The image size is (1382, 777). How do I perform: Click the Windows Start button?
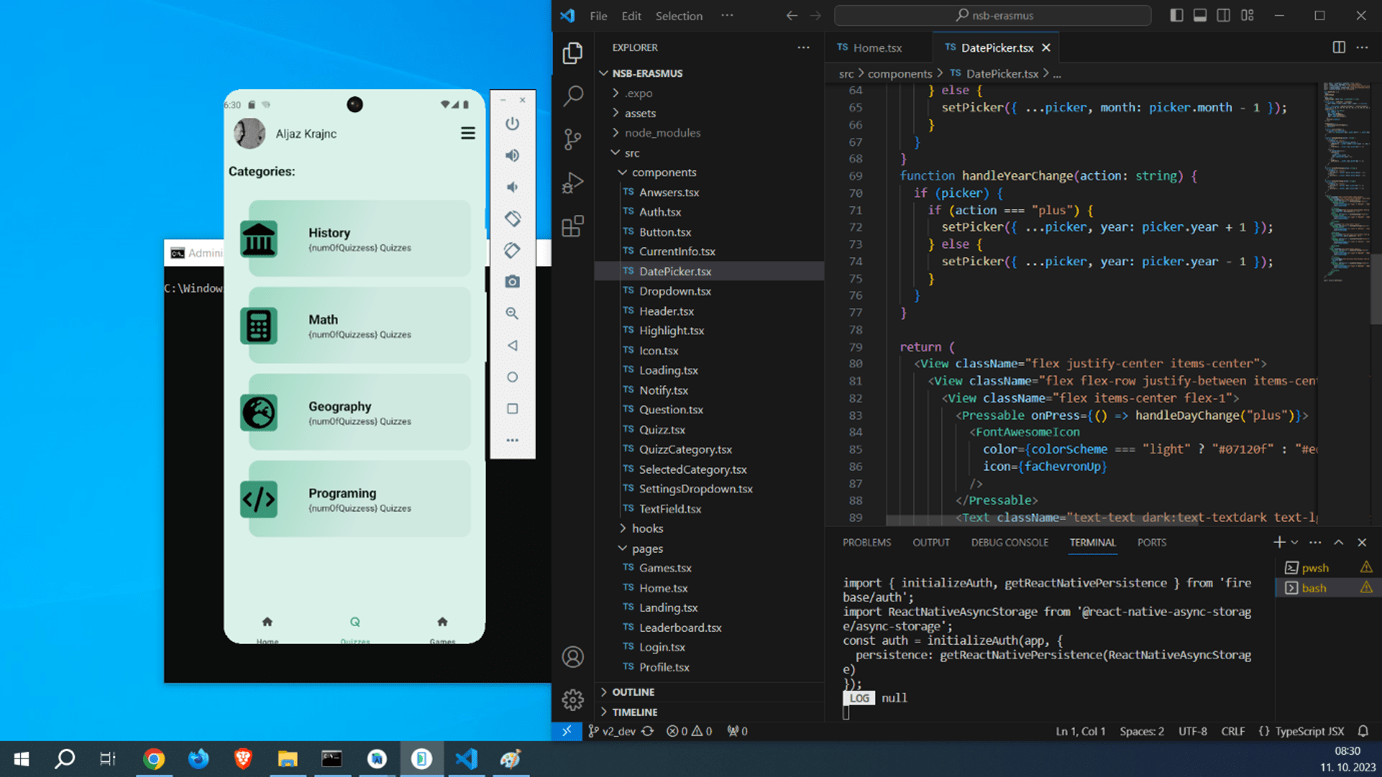[x=21, y=759]
